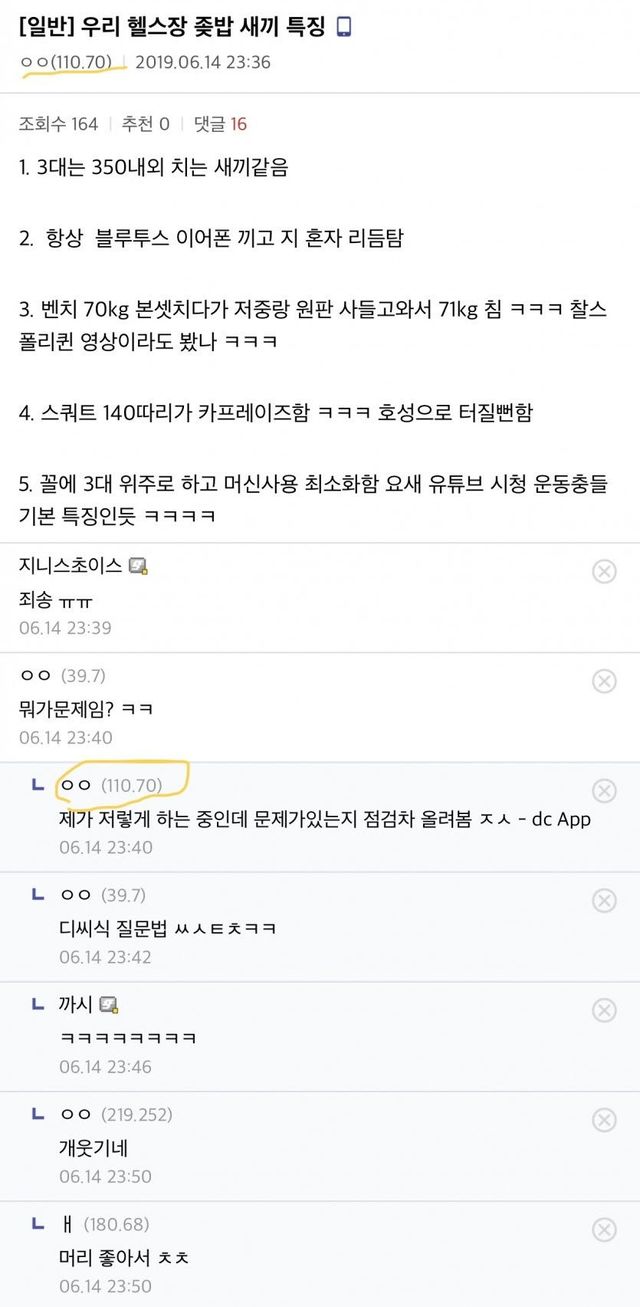Image resolution: width=640 pixels, height=1307 pixels.
Task: Open the gallog icon next to 지니스초이스
Action: click(x=139, y=567)
